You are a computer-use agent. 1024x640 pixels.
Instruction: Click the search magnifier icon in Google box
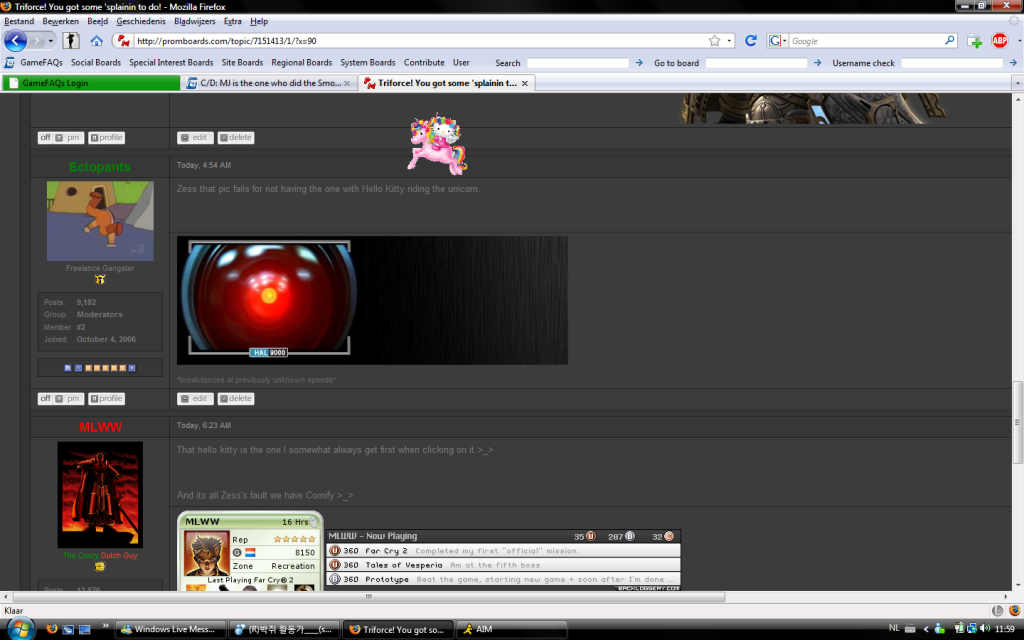[950, 41]
